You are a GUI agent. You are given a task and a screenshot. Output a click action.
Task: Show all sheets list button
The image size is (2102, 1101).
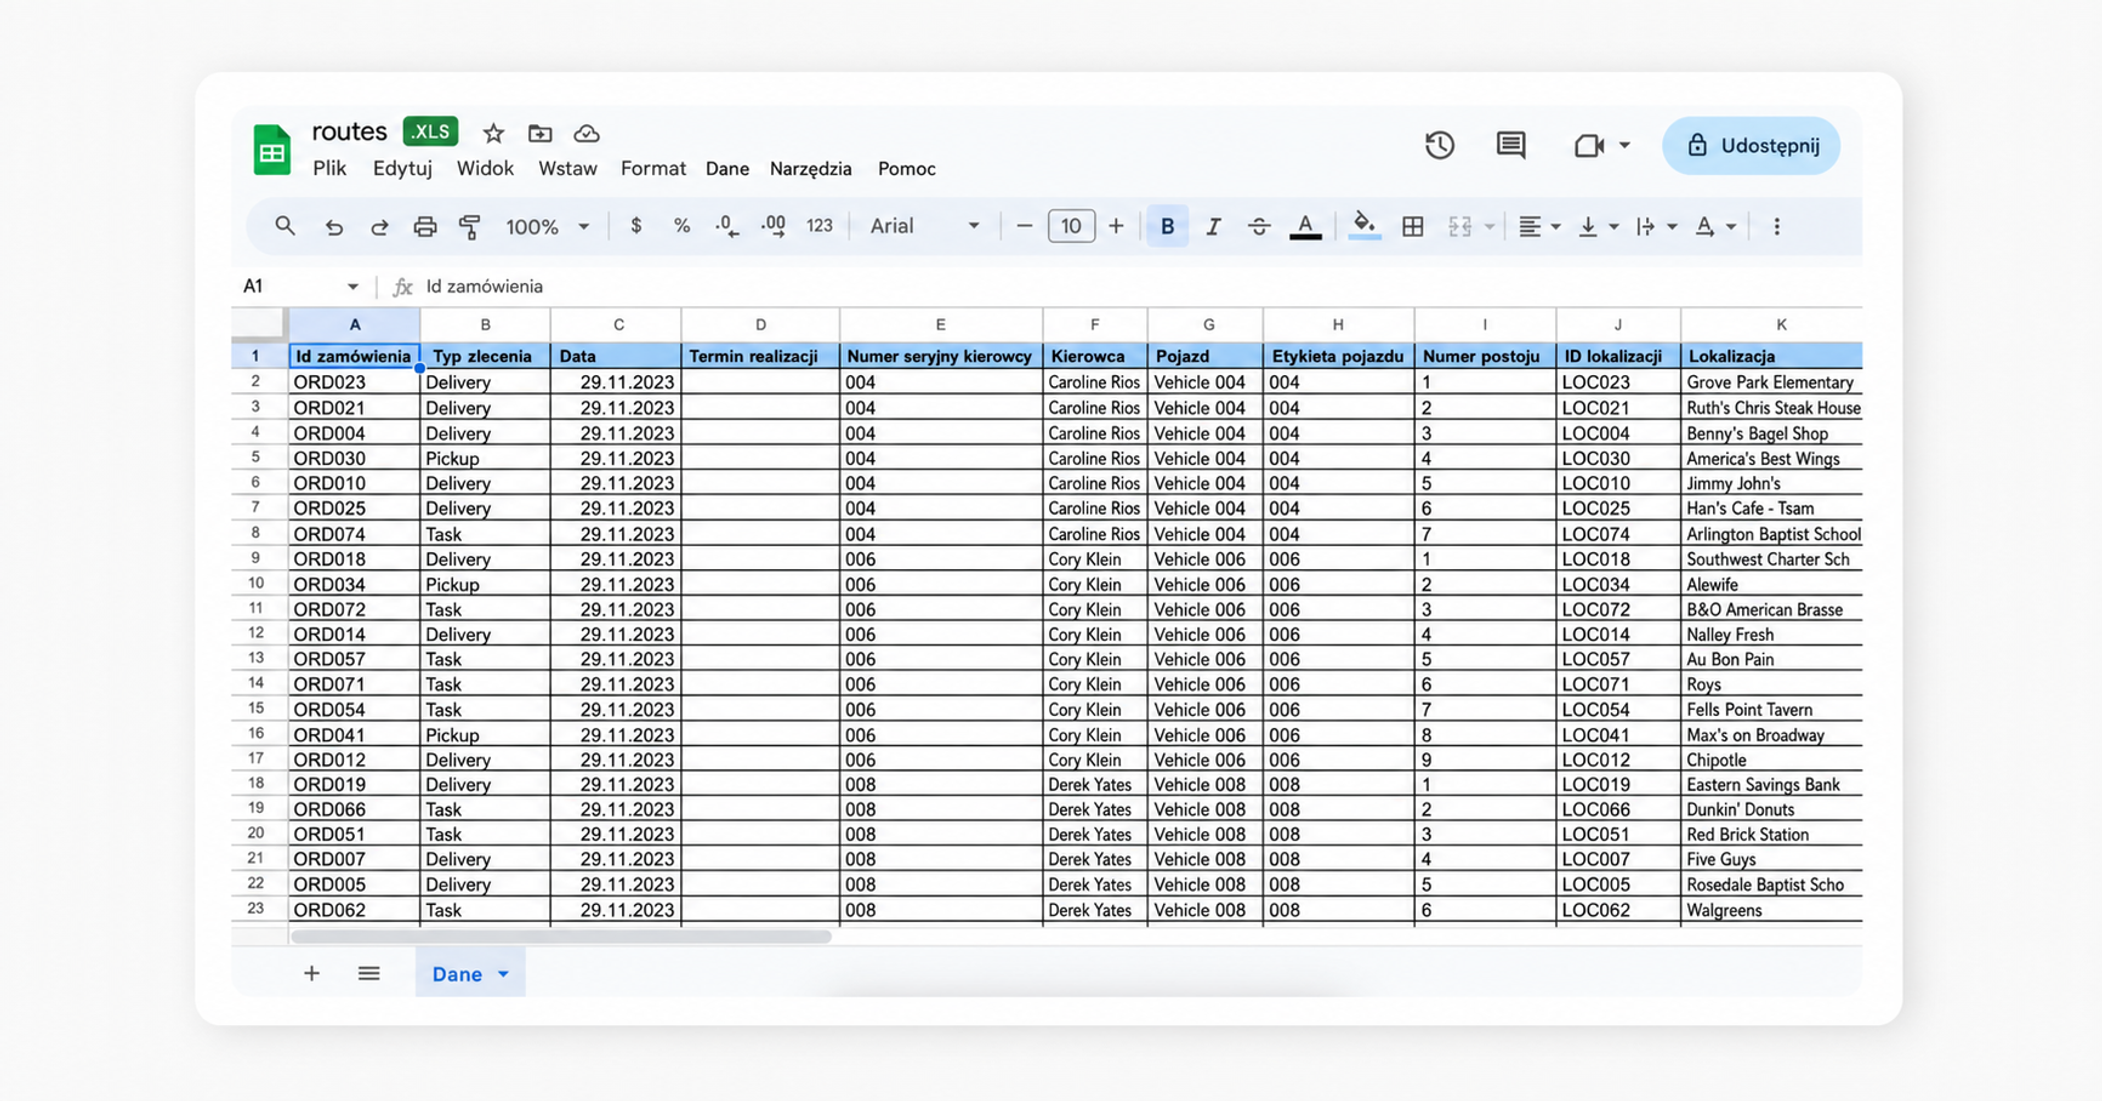click(x=369, y=974)
